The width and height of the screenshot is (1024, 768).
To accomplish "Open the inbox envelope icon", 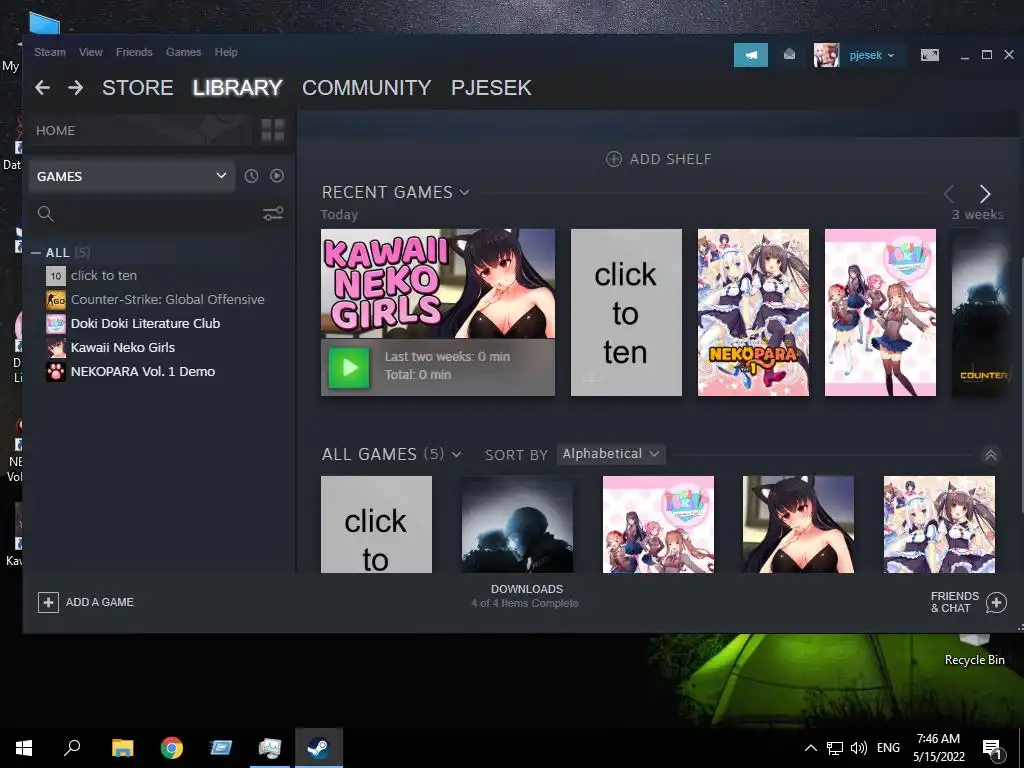I will tap(790, 55).
